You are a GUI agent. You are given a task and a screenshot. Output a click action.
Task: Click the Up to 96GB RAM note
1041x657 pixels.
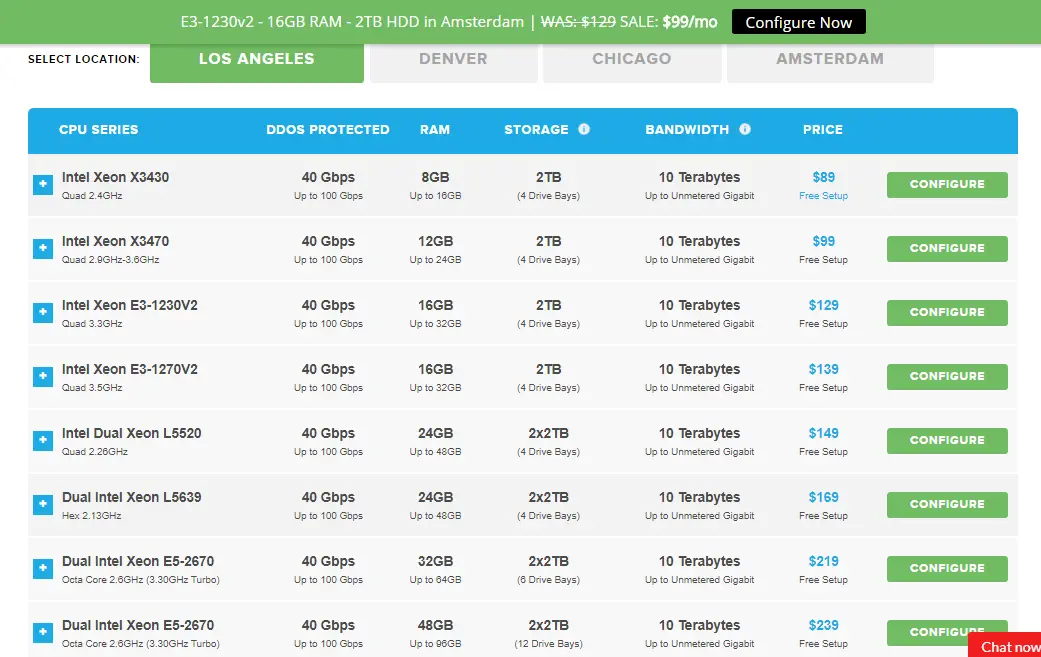pyautogui.click(x=436, y=644)
